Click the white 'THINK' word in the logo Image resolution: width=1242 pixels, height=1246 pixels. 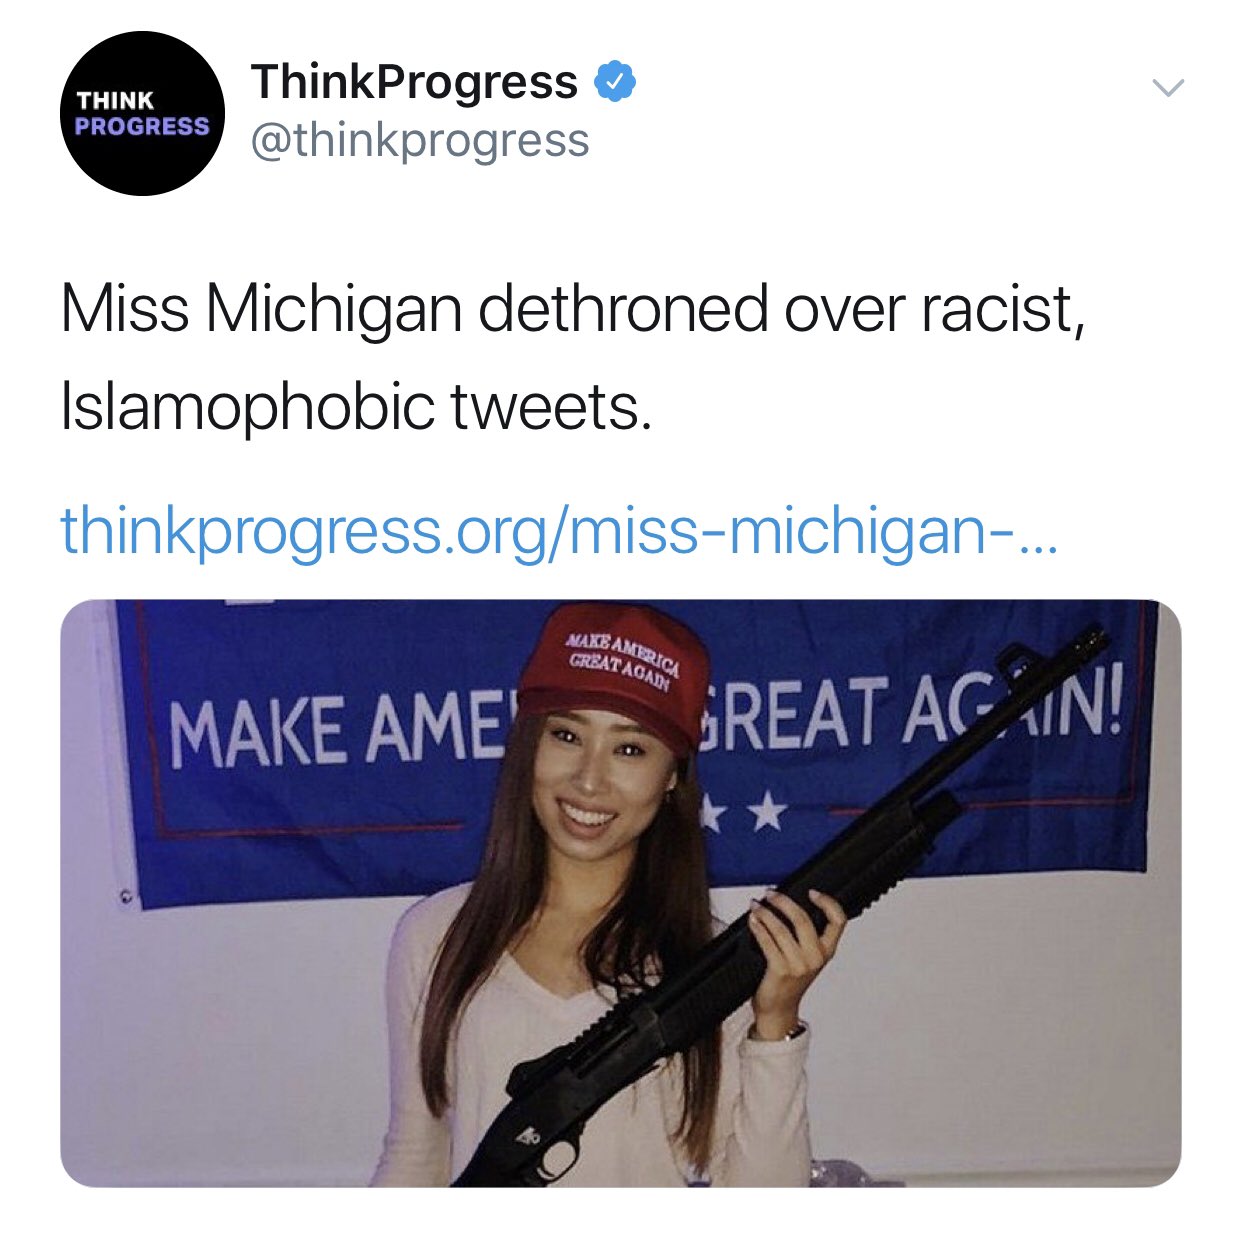(116, 100)
